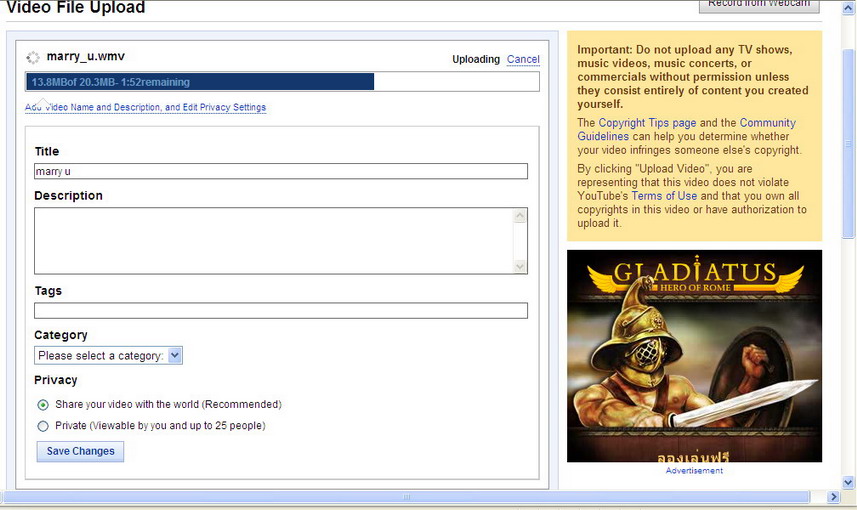Open the Terms of Use link
This screenshot has width=857, height=510.
click(664, 196)
